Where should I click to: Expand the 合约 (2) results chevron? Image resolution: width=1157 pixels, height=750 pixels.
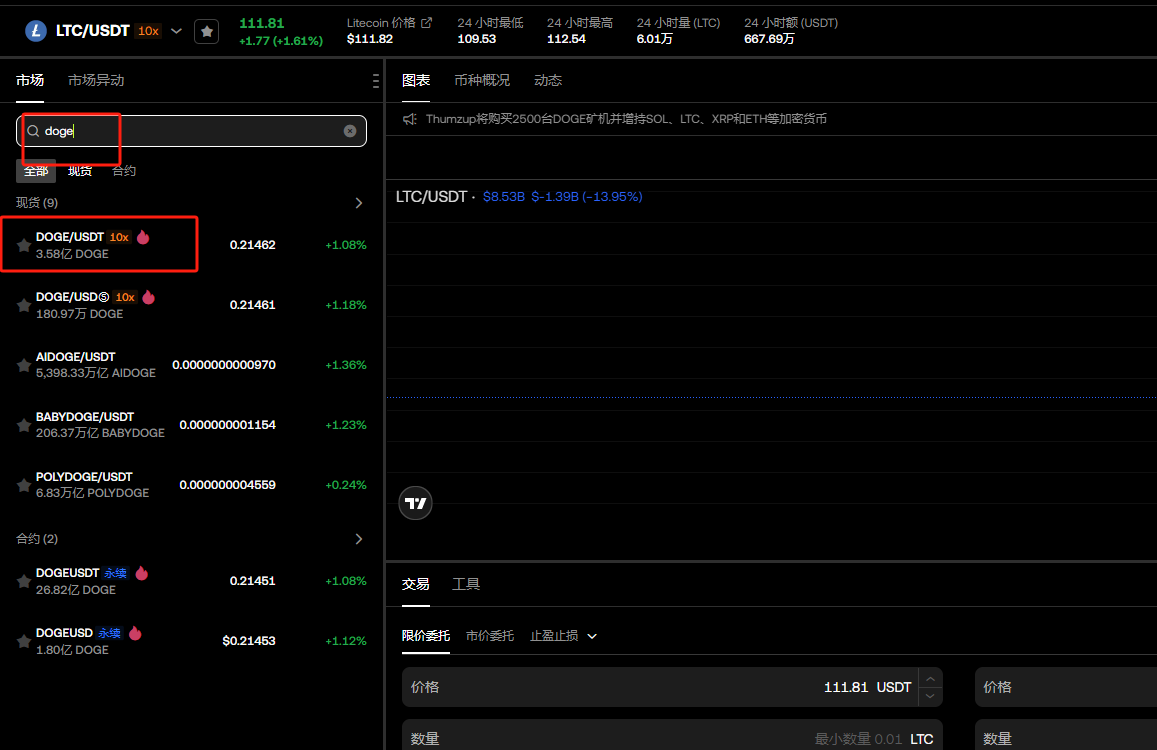point(359,539)
